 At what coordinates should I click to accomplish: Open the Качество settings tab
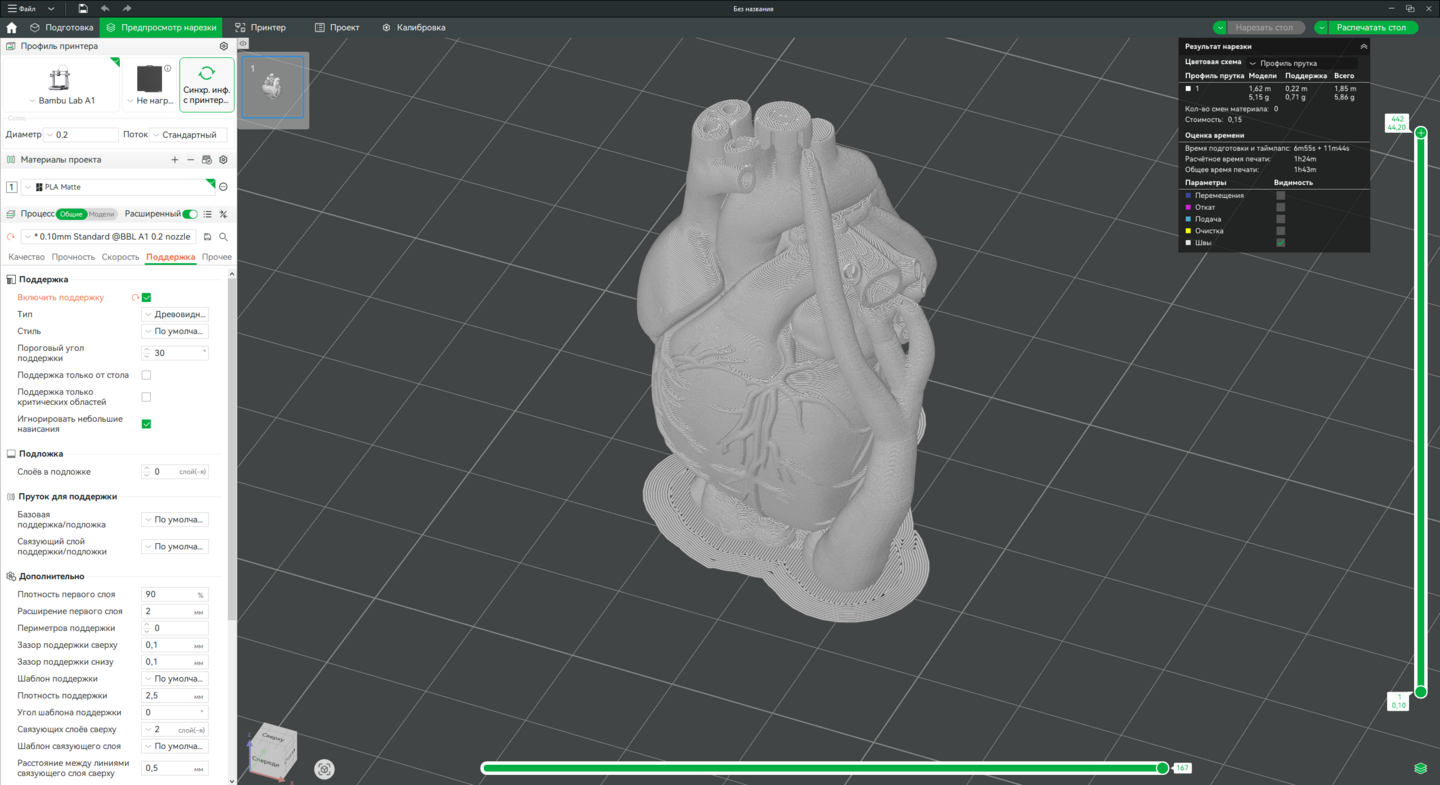click(26, 258)
